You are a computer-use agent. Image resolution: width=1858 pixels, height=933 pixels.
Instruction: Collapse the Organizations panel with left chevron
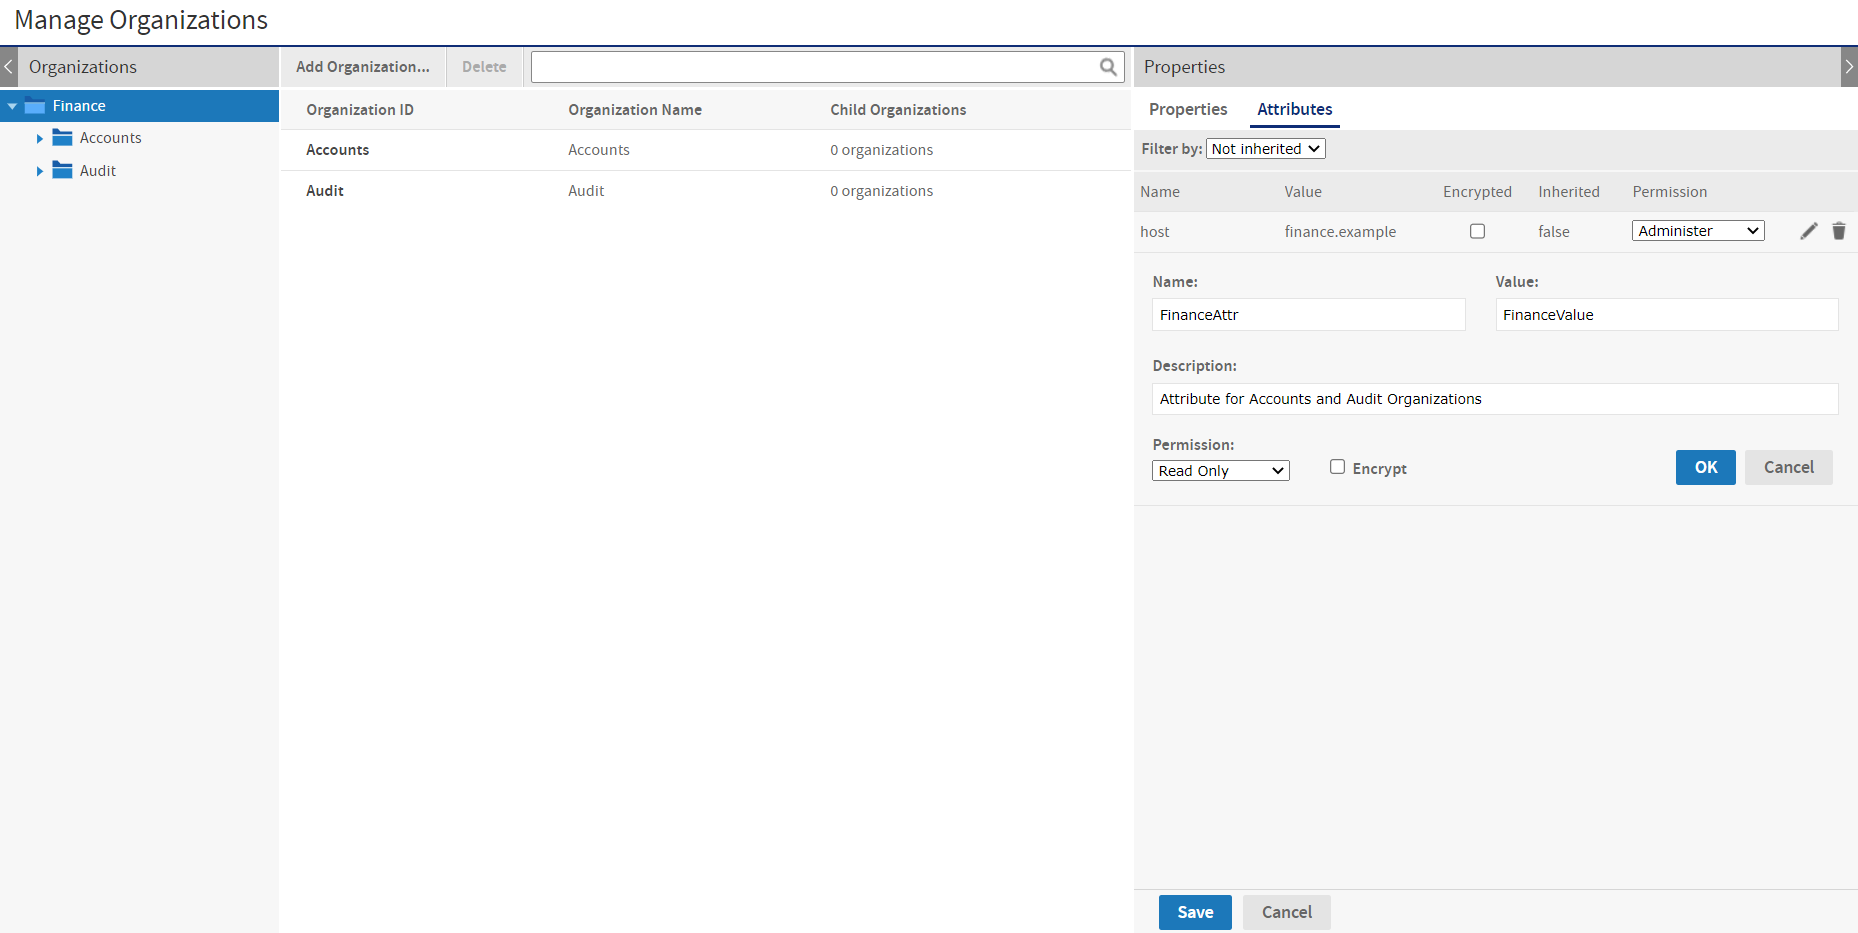[x=9, y=67]
